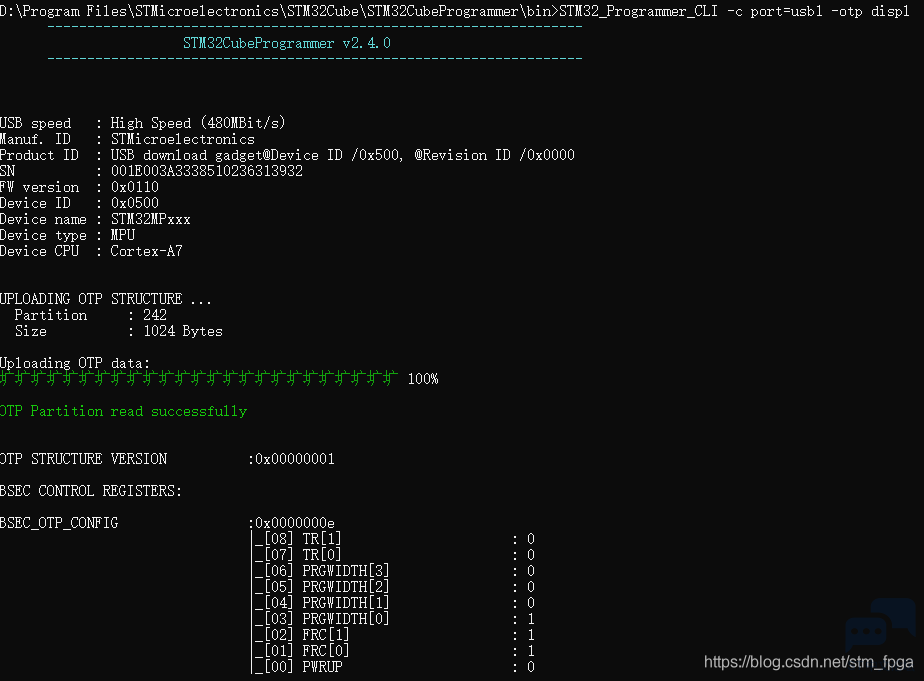Click the 0x00000001 version value

295,459
